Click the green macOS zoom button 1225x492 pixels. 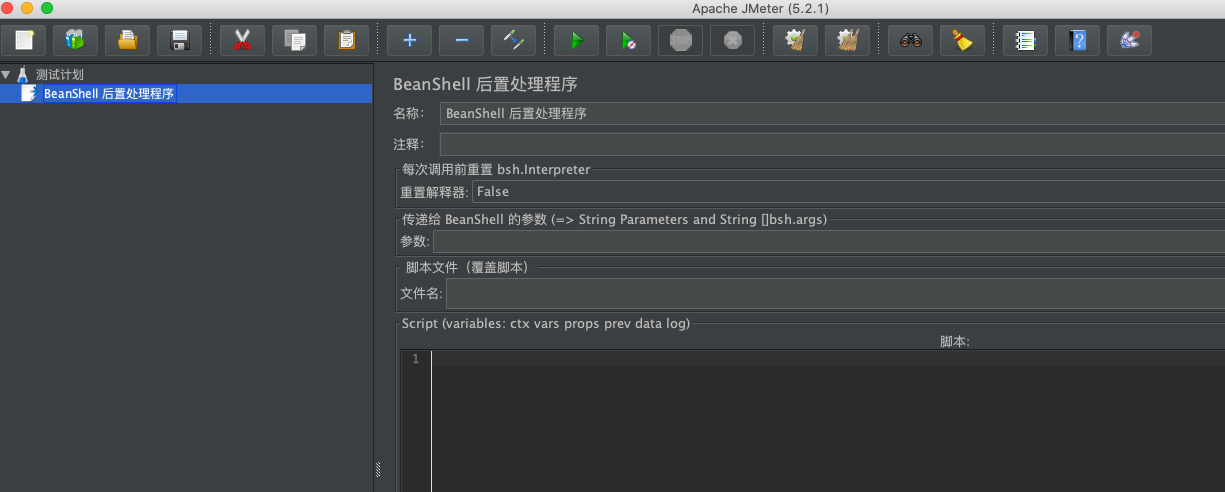(x=47, y=8)
